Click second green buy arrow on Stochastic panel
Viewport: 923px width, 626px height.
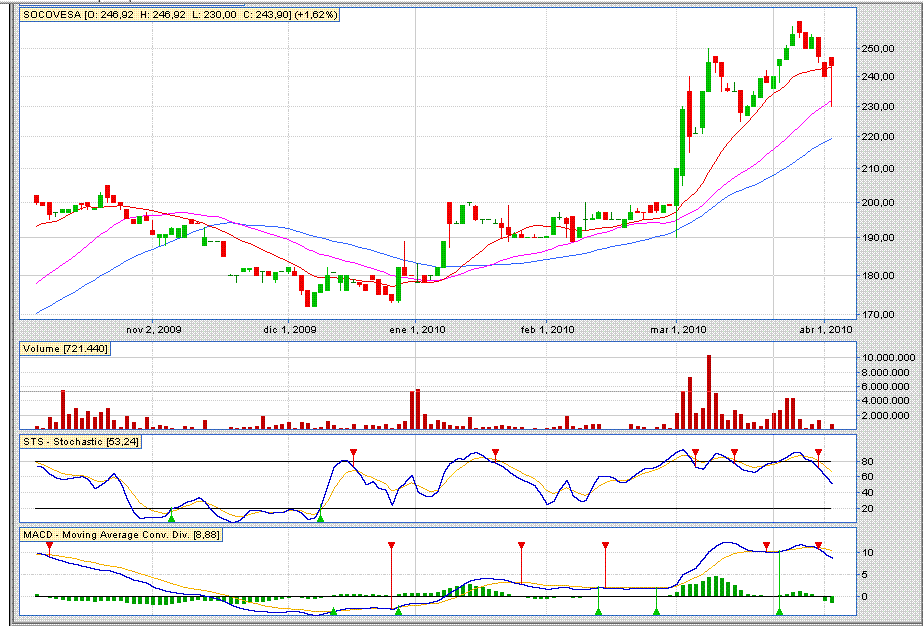[x=320, y=517]
